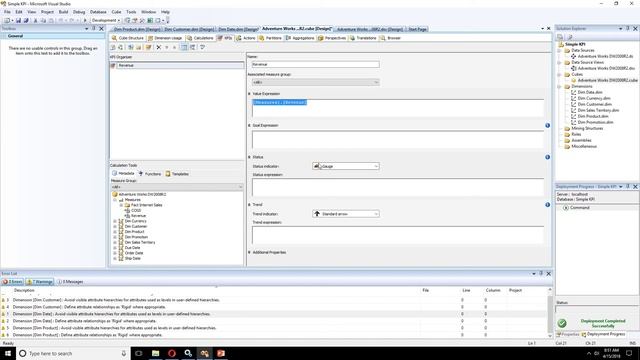Switch to the Calculations tab
The width and height of the screenshot is (640, 360).
[200, 38]
